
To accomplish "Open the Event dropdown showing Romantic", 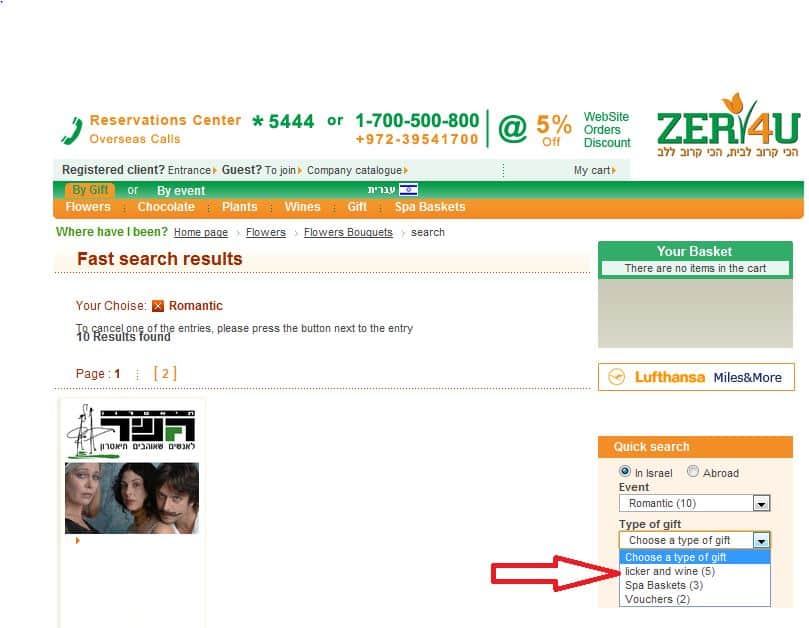I will (x=694, y=503).
